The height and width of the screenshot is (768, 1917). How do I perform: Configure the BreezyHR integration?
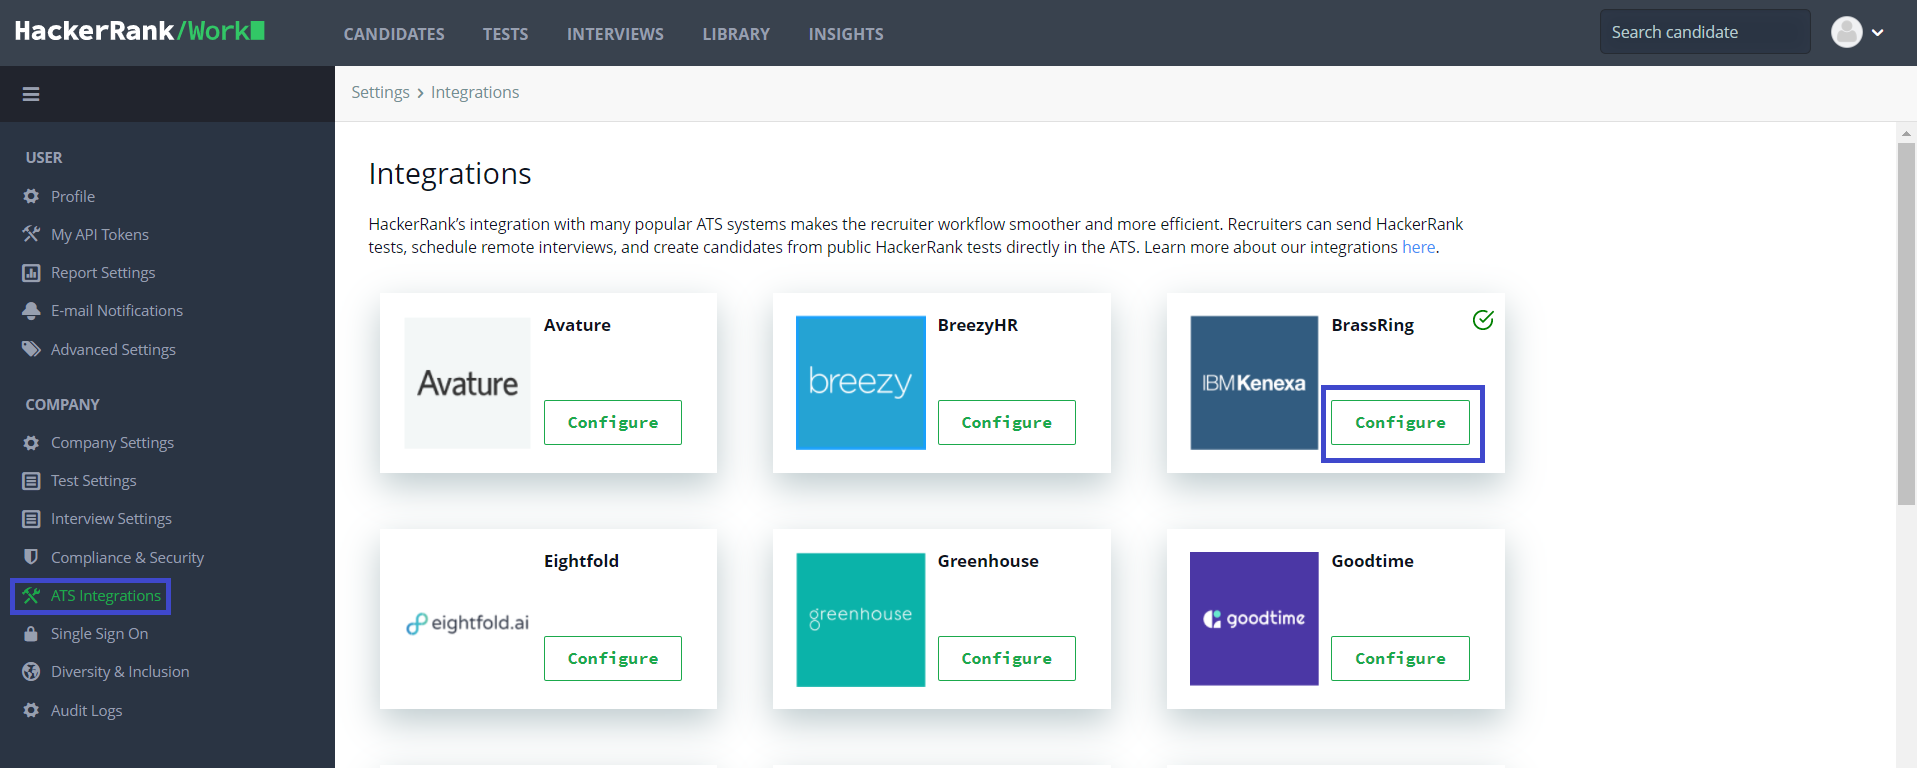[1007, 422]
